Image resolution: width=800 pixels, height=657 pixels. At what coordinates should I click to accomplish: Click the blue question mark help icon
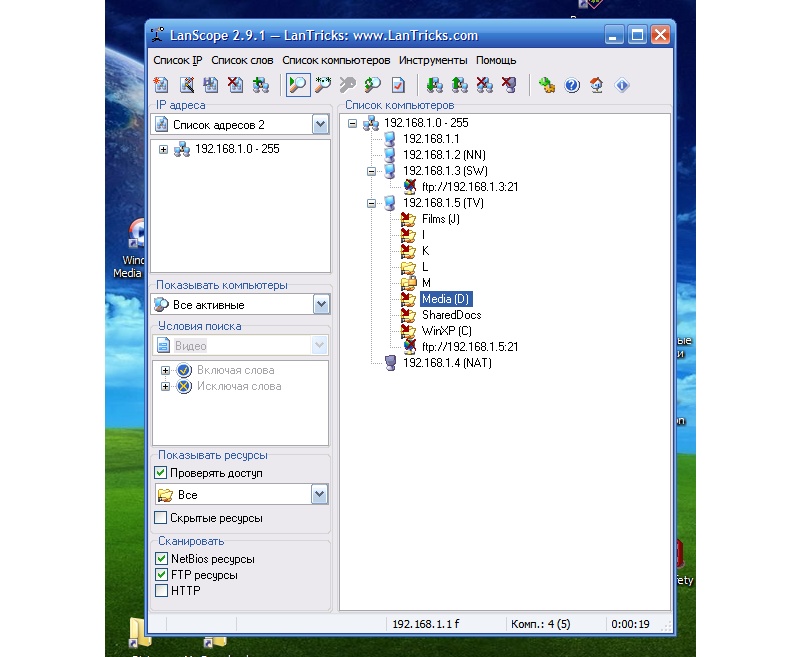572,86
